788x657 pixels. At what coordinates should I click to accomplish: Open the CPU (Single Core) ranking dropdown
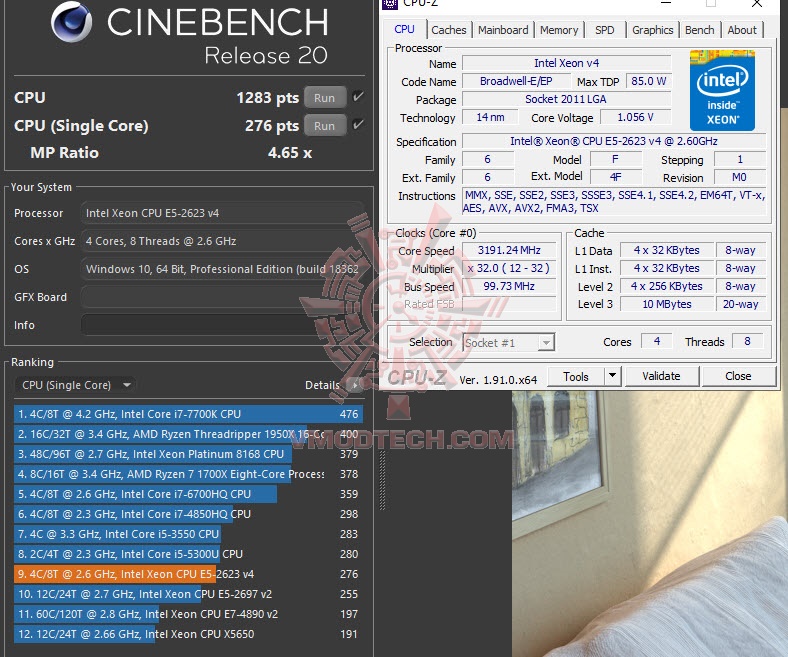tap(75, 385)
